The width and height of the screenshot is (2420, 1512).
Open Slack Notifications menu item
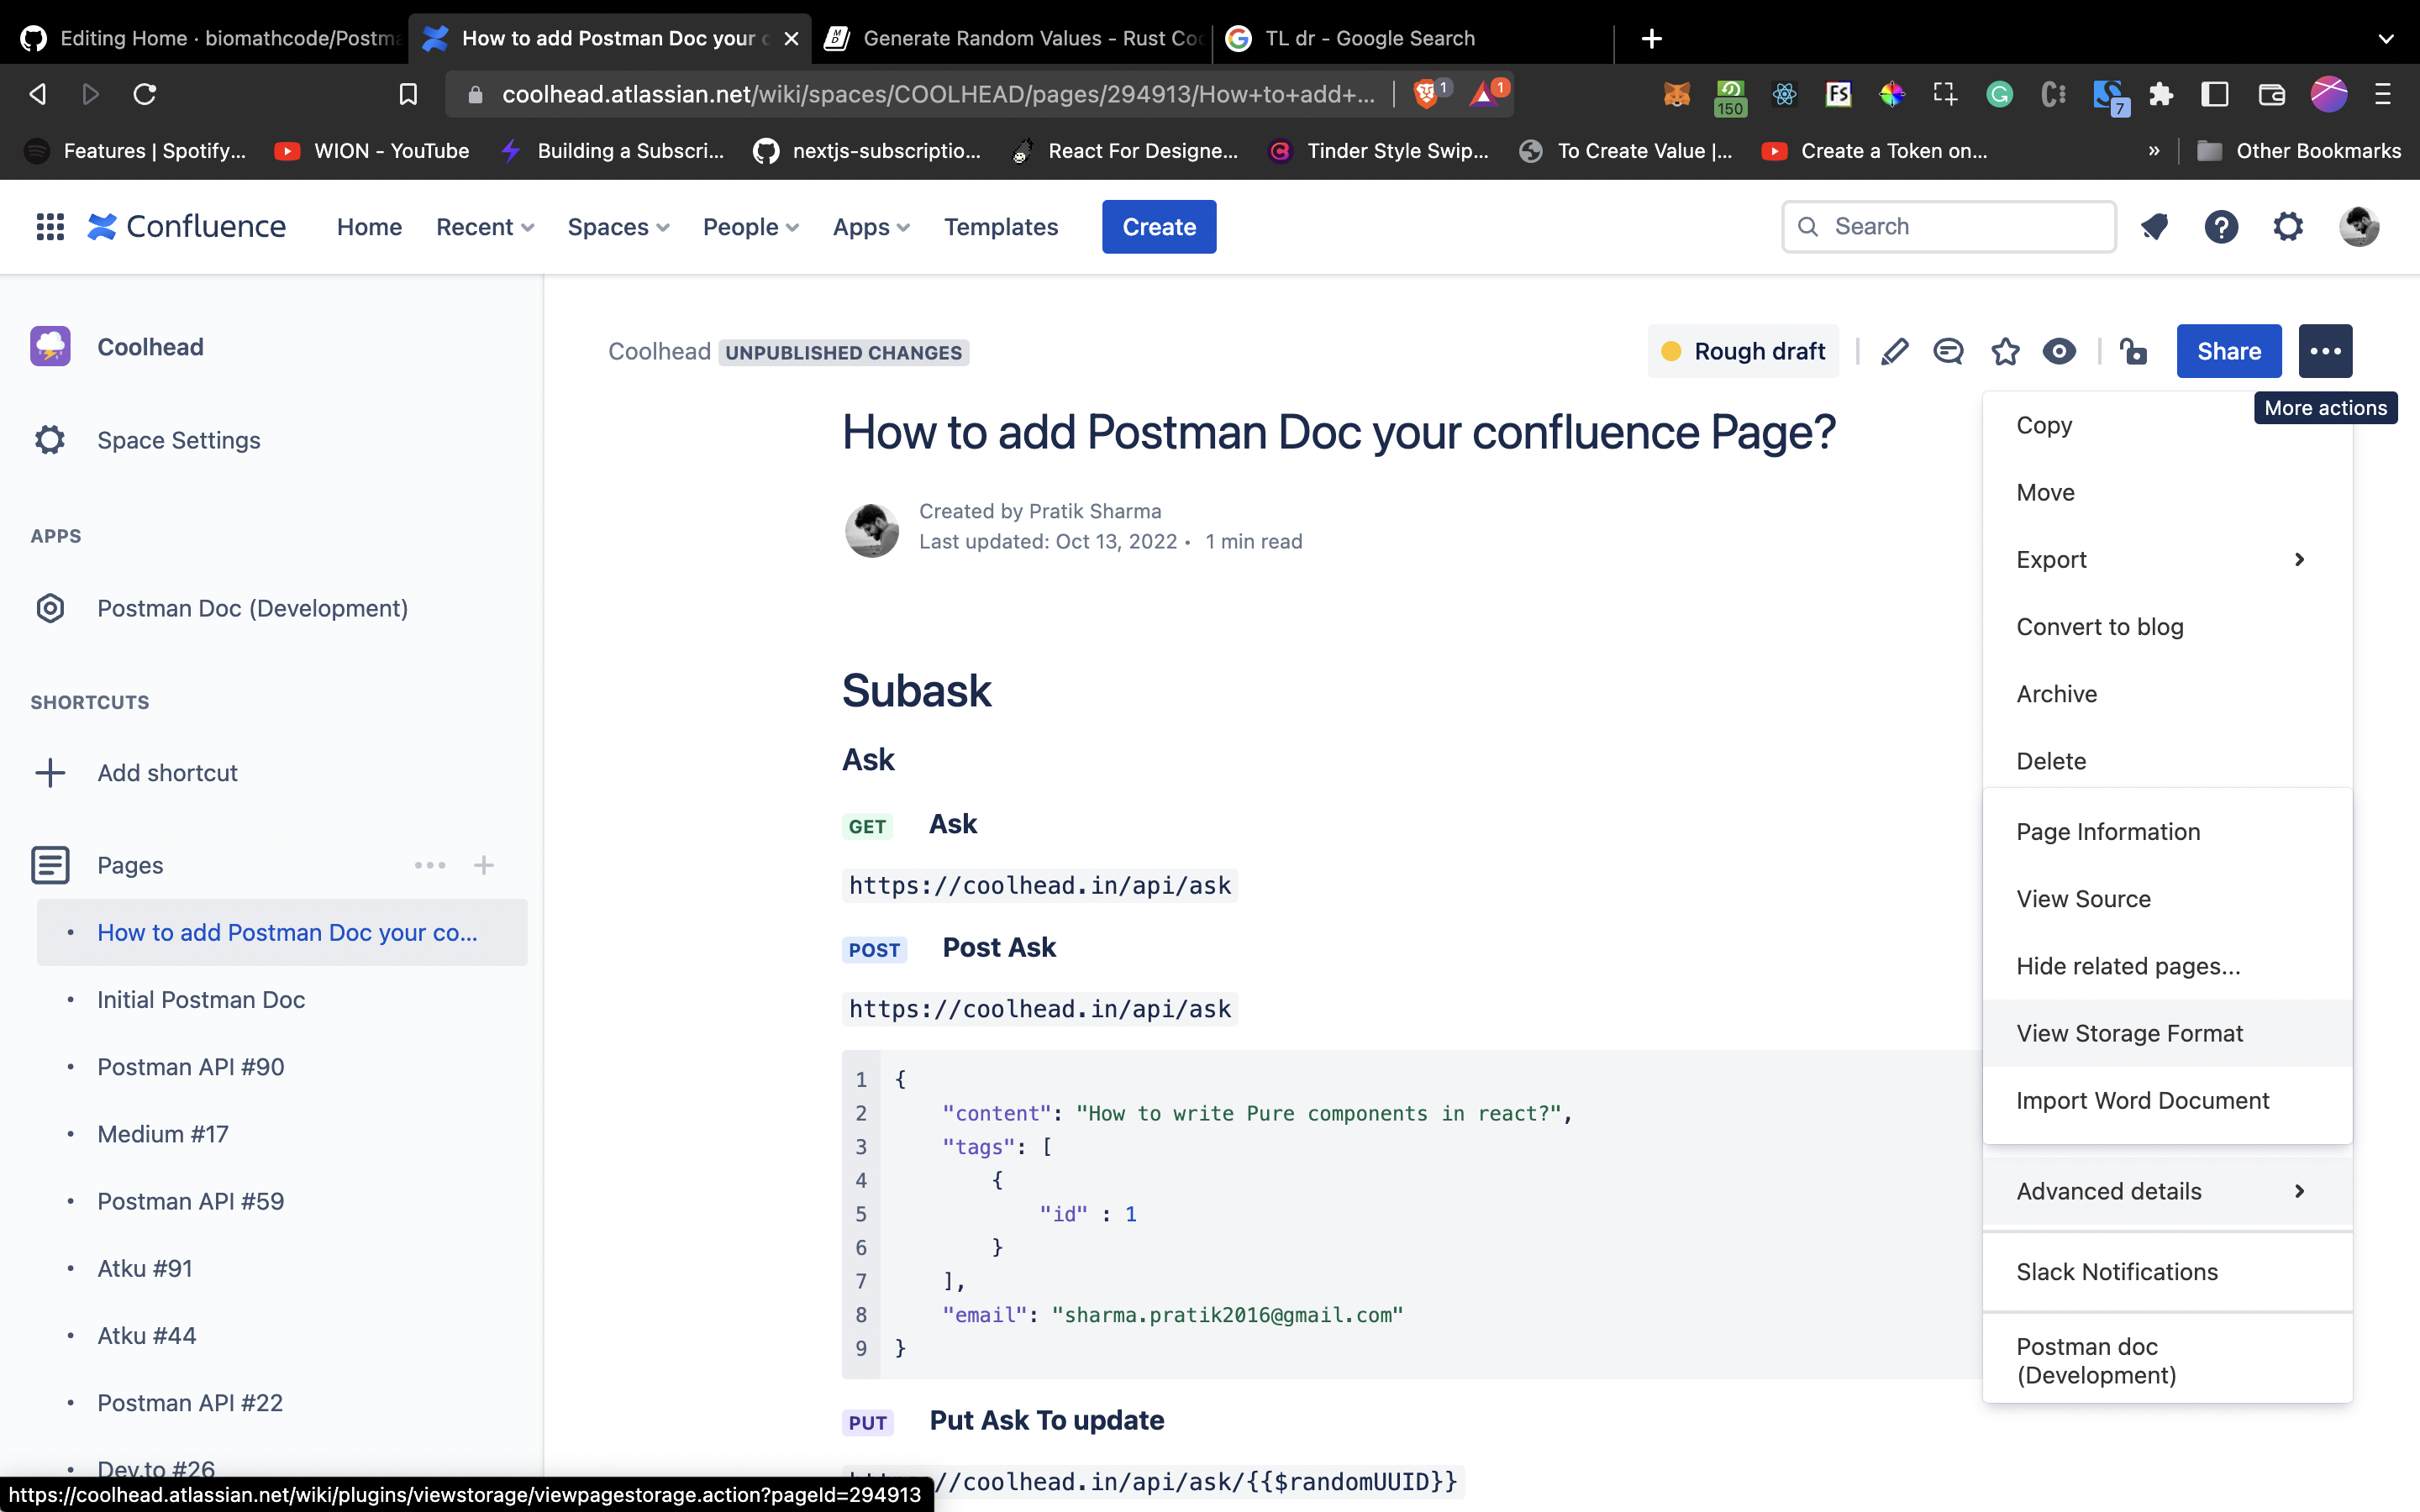click(2167, 1271)
